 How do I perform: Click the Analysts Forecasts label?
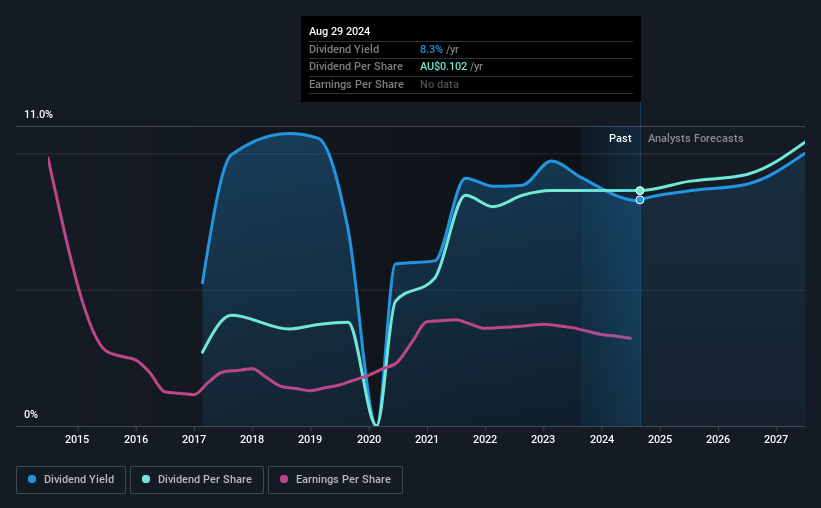[695, 138]
